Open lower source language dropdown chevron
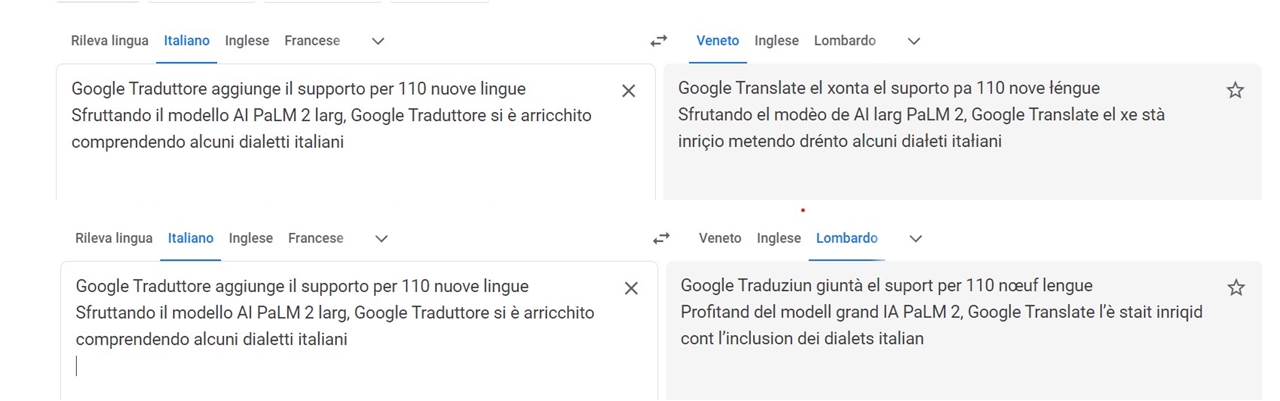Viewport: 1280px width, 401px height. pyautogui.click(x=381, y=238)
